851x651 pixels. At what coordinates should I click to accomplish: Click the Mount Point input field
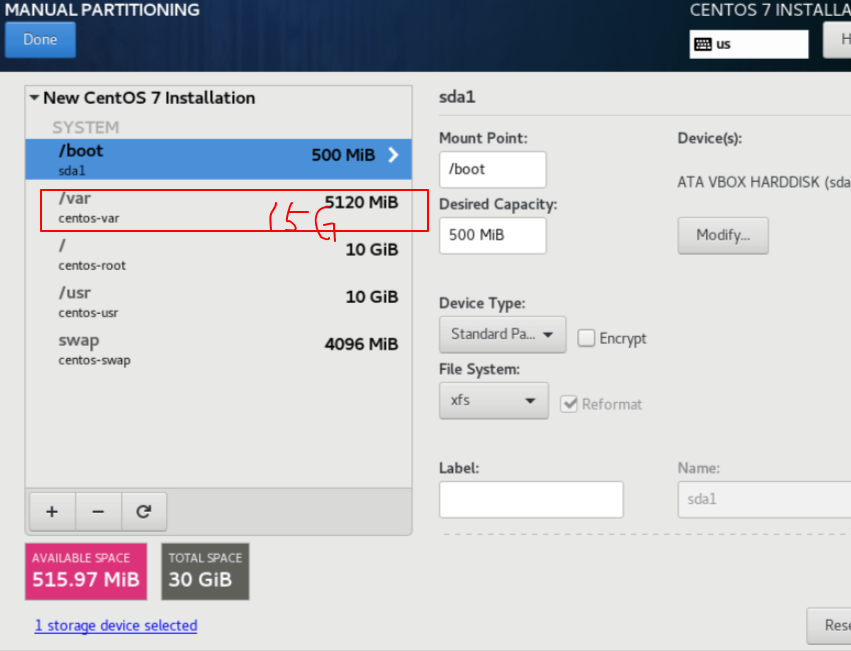[492, 169]
